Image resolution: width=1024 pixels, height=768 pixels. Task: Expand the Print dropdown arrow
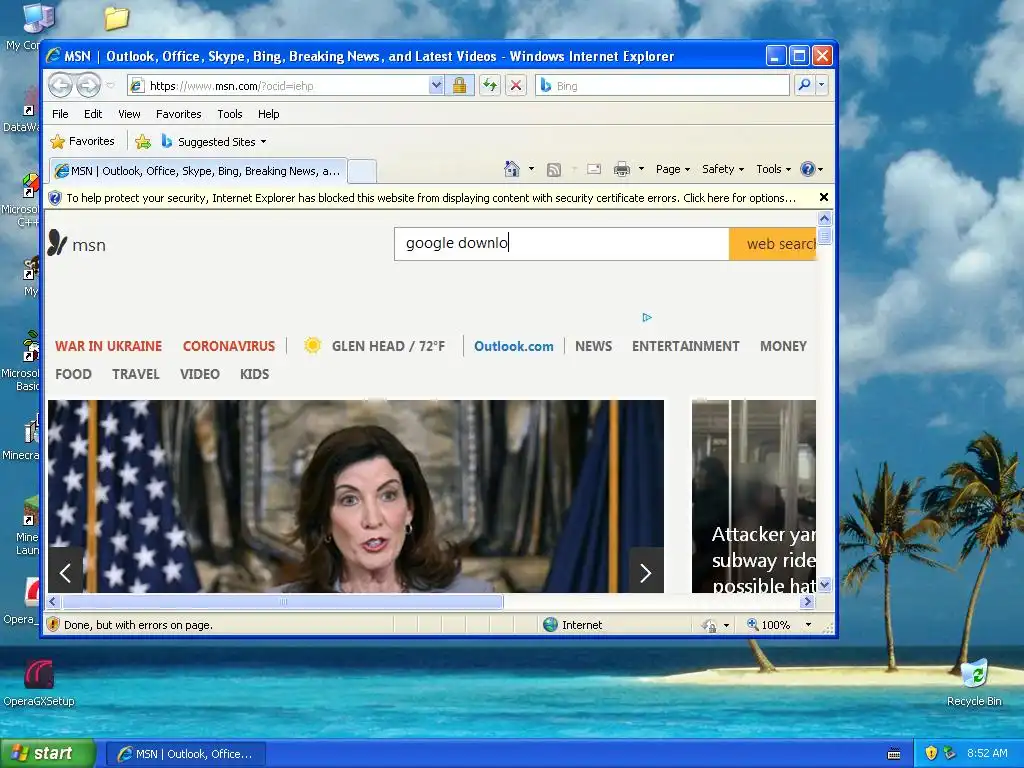(641, 169)
